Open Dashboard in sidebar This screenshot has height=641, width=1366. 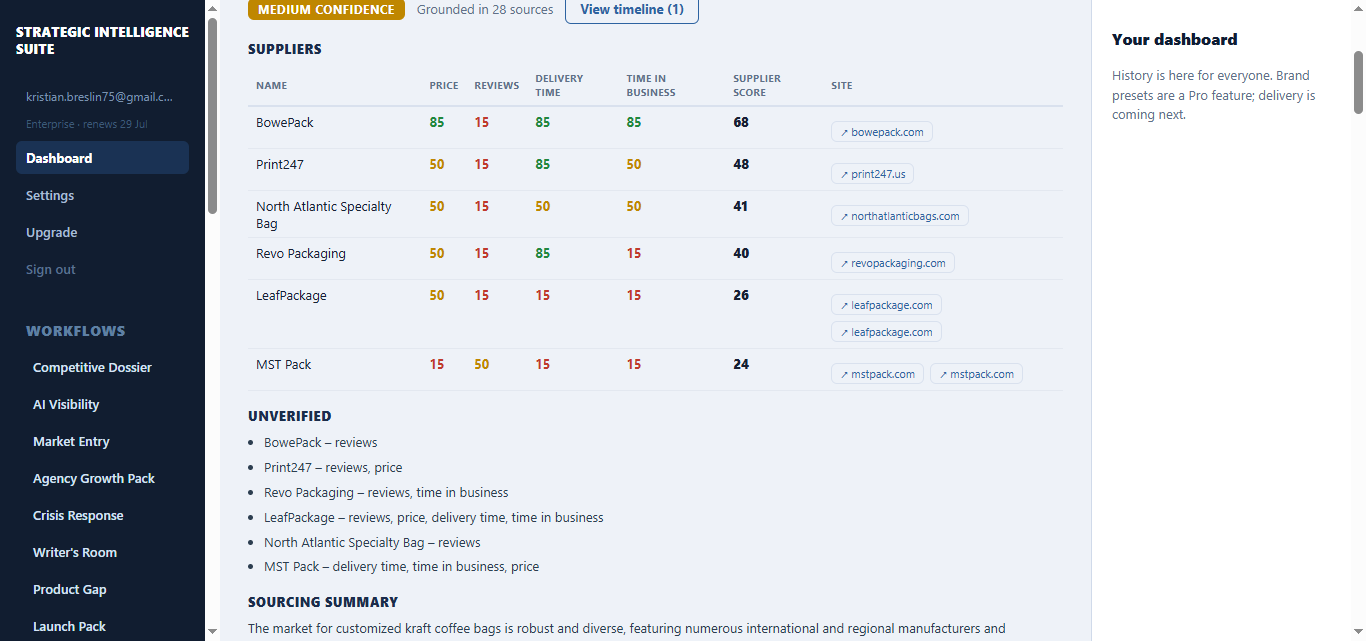point(102,158)
